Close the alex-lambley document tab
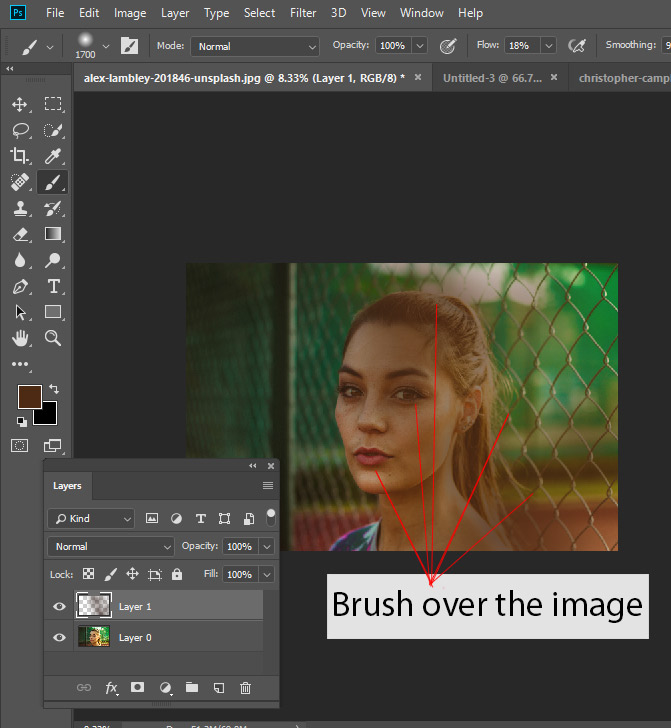Screen dimensions: 671x728 (418, 77)
